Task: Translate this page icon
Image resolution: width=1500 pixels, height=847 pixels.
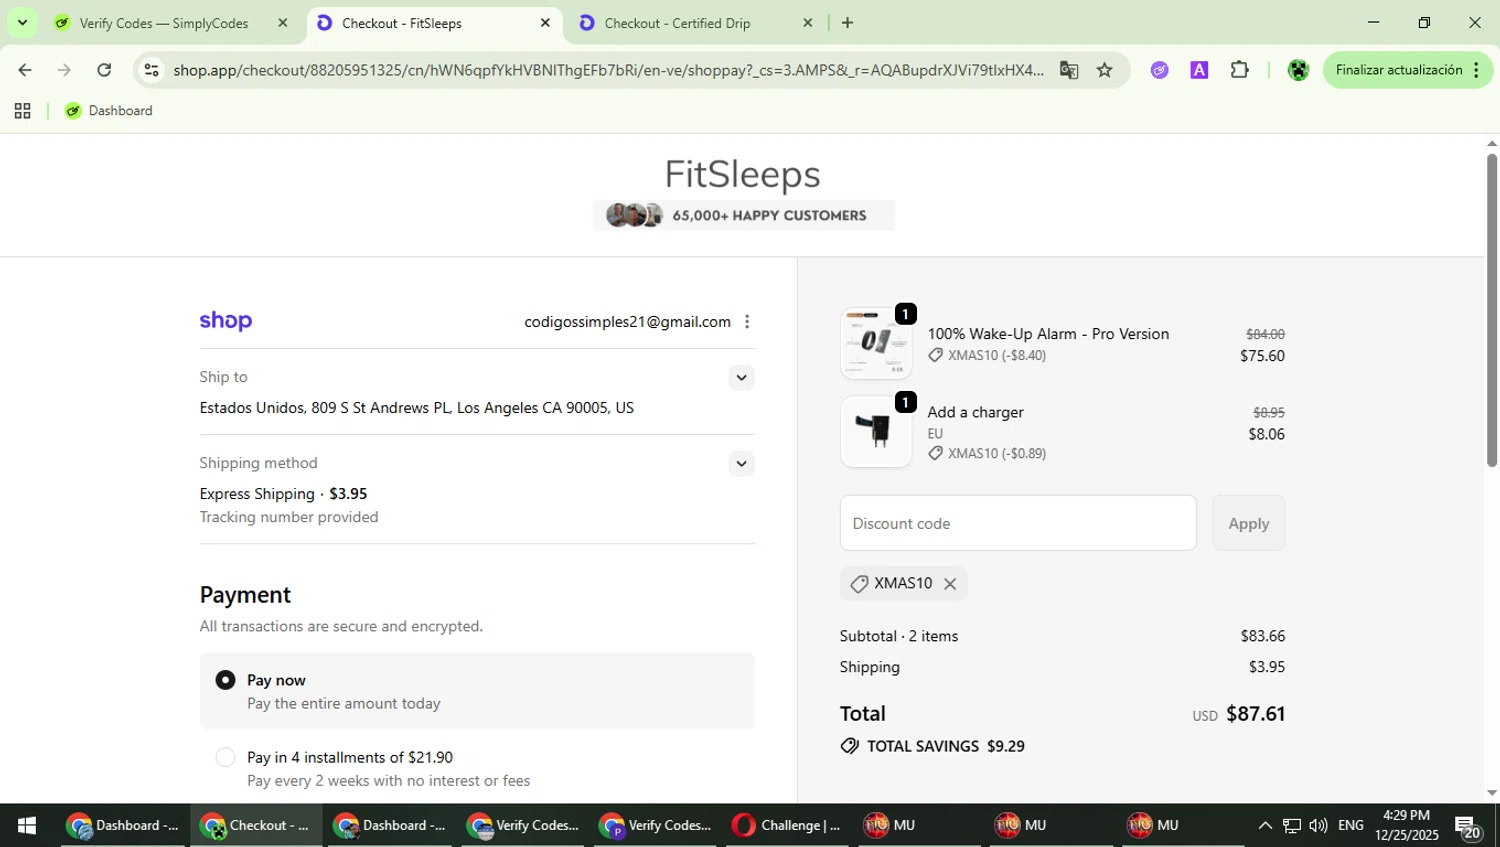Action: click(1069, 70)
